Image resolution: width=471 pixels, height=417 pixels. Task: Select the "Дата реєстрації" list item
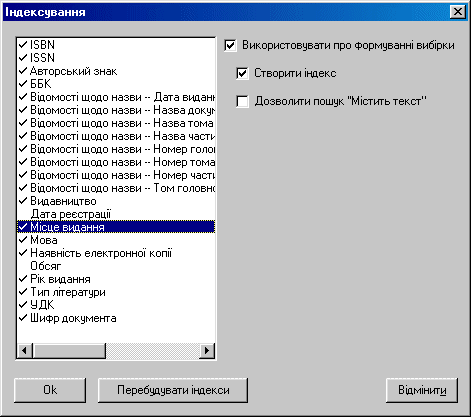(116, 214)
